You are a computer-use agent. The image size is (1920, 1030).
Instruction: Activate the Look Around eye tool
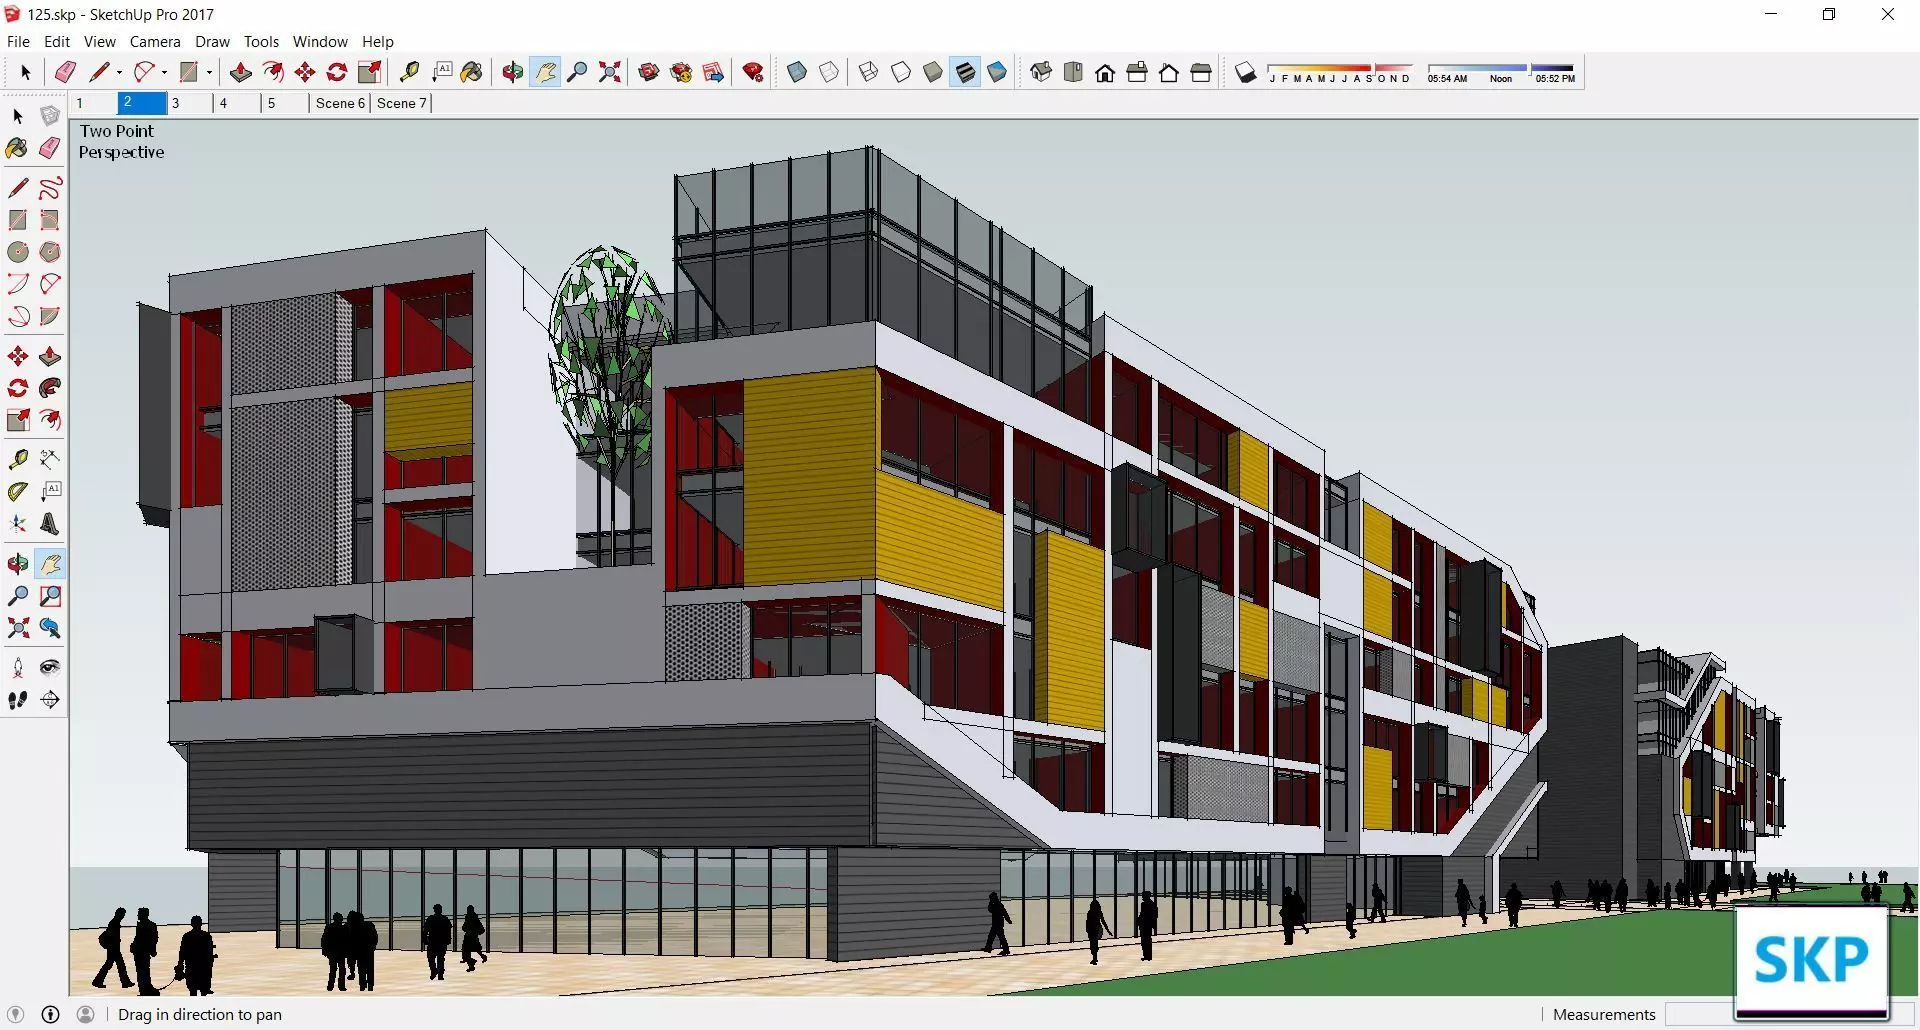coord(50,668)
